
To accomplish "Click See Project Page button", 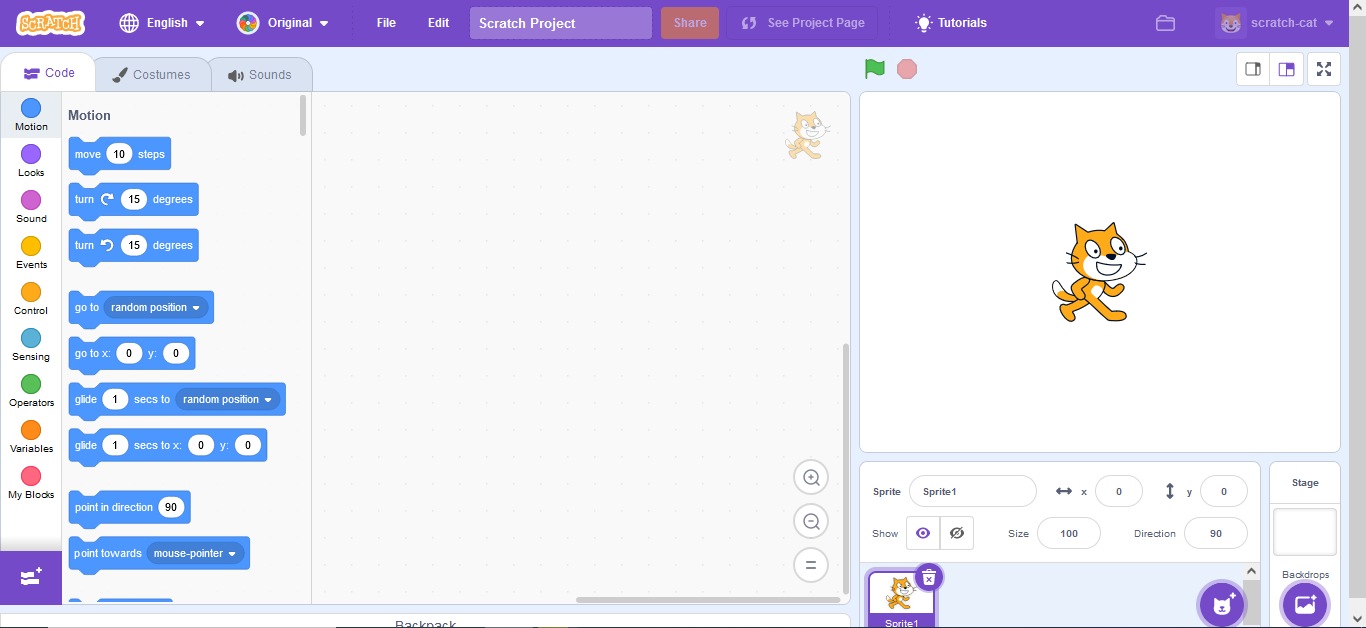I will [x=803, y=23].
